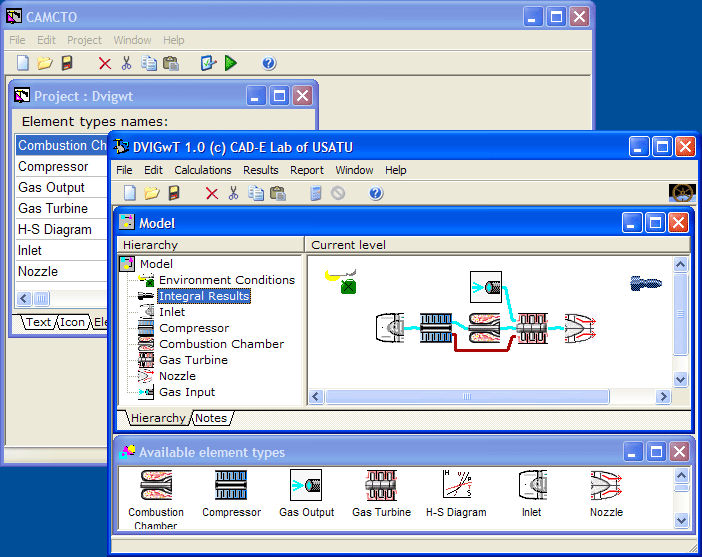Image resolution: width=702 pixels, height=557 pixels.
Task: Click Current level column header
Action: [498, 245]
